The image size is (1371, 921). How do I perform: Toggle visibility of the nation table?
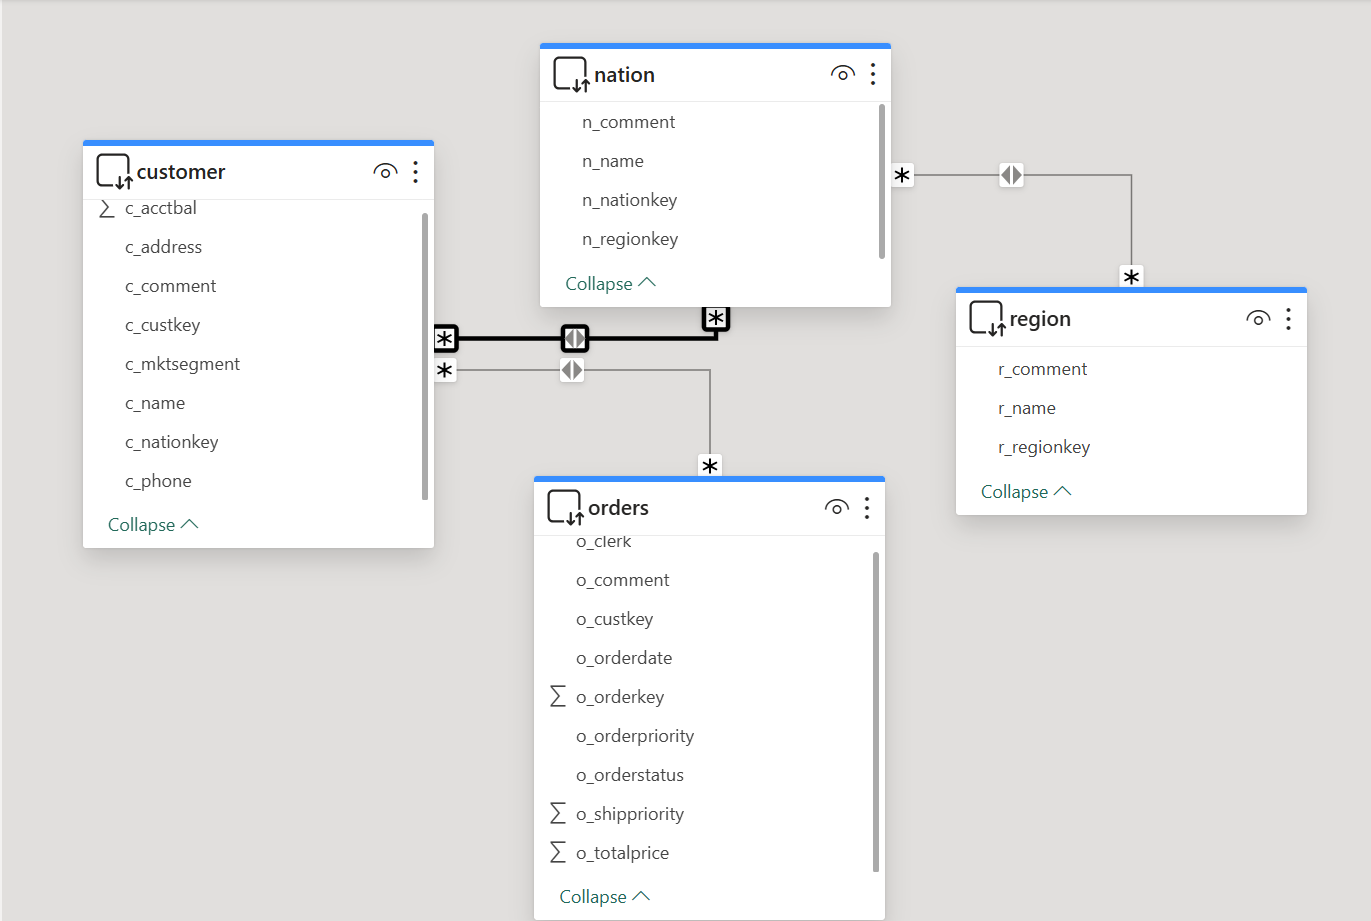[x=842, y=74]
